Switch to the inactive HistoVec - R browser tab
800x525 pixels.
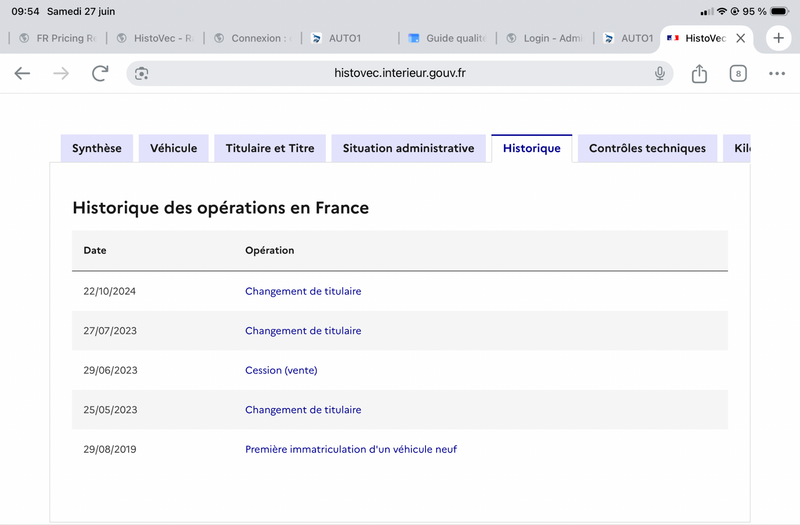[x=155, y=38]
